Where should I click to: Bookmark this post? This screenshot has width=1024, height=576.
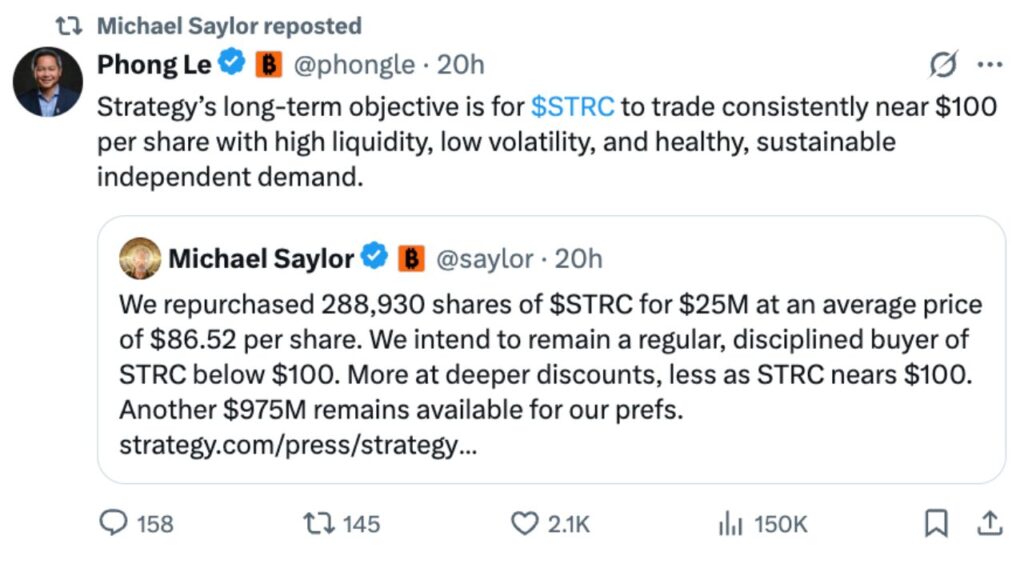936,524
